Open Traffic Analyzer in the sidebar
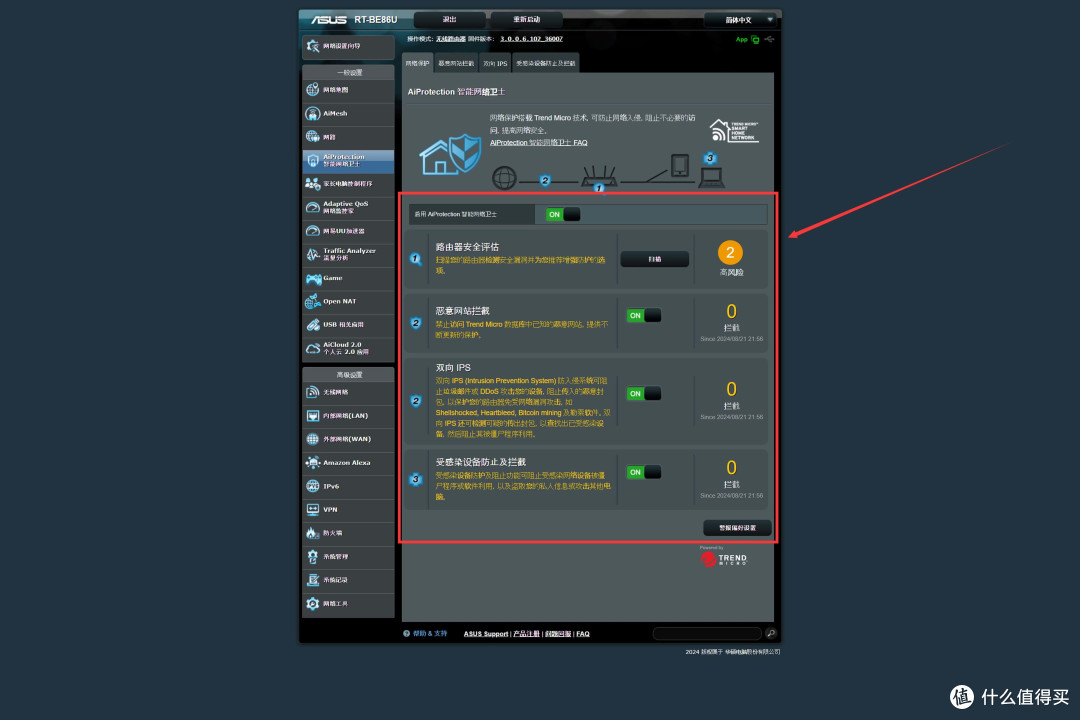Screen dimensions: 1080x720 click(x=348, y=254)
